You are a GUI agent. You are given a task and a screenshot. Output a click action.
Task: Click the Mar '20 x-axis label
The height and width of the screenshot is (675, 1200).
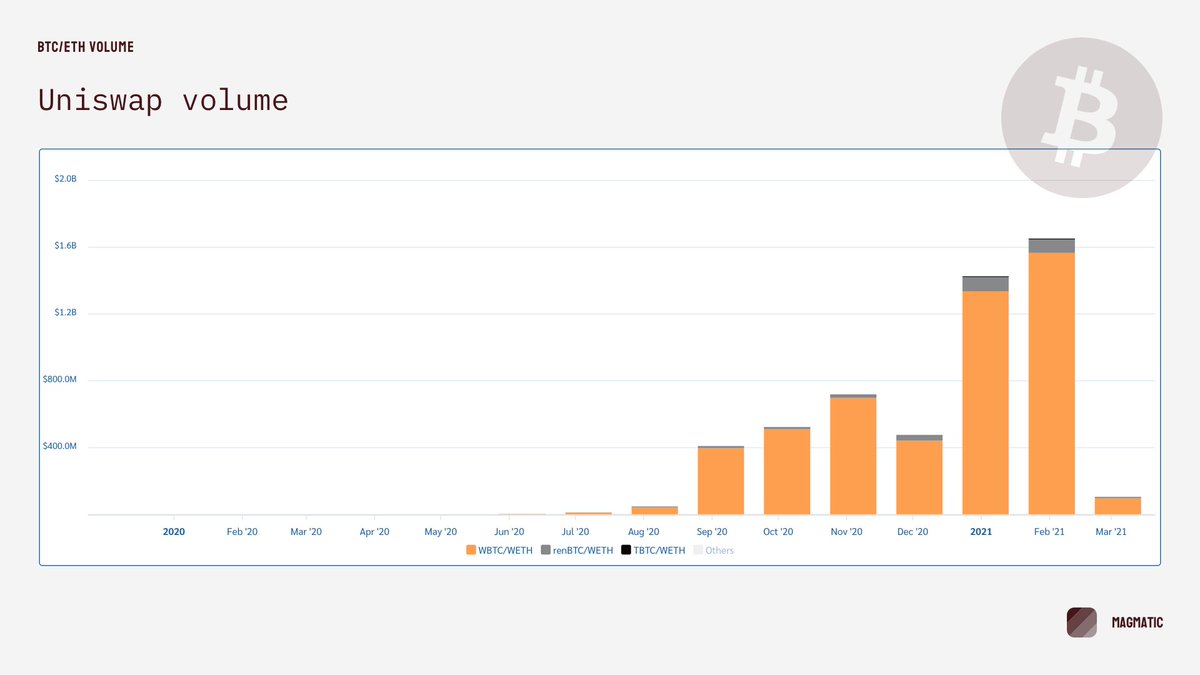pos(306,532)
